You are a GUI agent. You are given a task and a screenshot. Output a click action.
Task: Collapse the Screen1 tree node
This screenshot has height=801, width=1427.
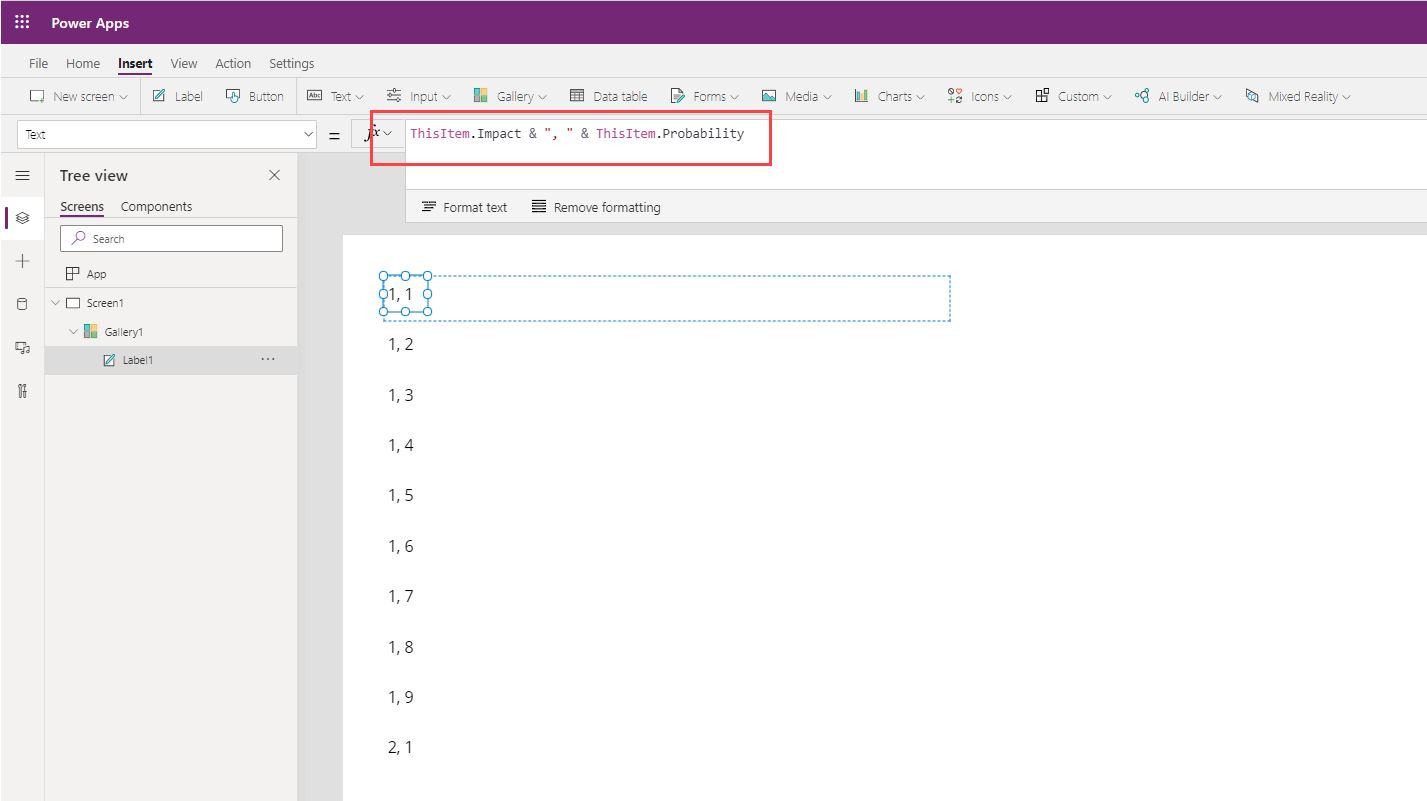(x=54, y=303)
